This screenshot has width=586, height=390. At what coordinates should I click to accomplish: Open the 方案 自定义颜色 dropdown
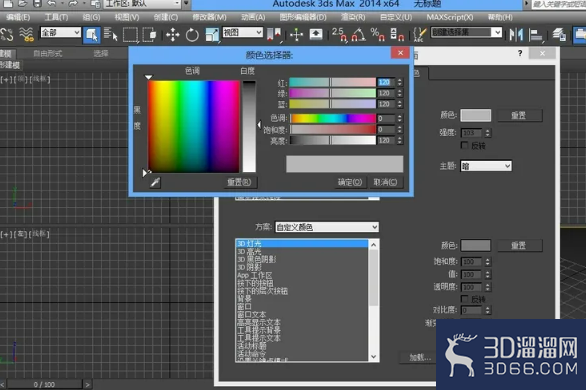327,227
